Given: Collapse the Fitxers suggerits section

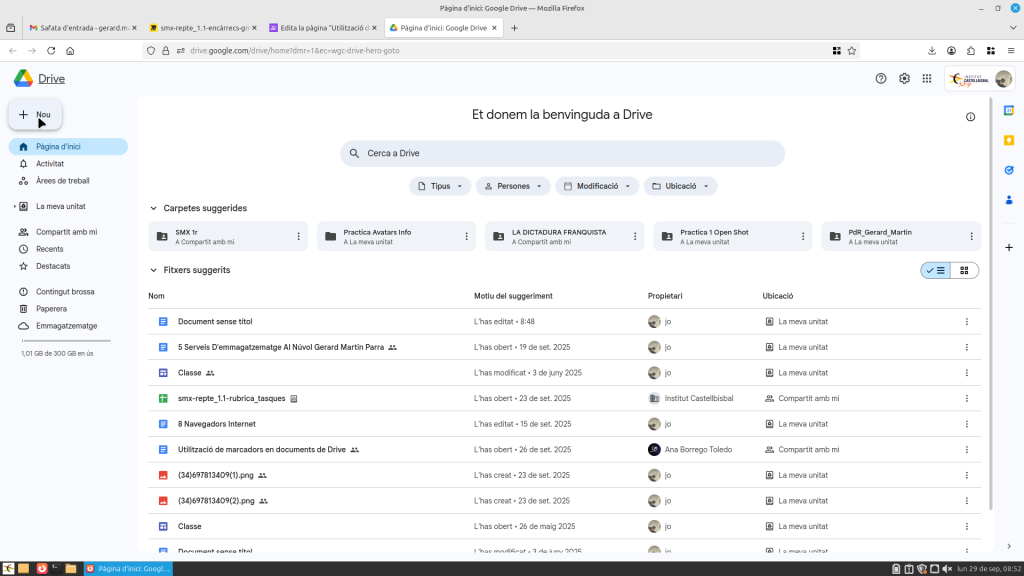Looking at the screenshot, I should [x=153, y=270].
